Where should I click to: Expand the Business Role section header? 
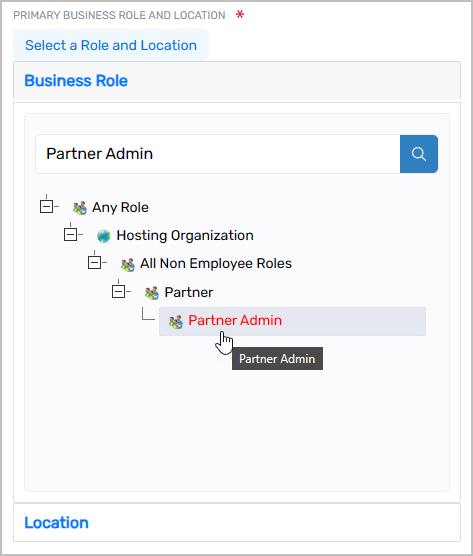[237, 80]
